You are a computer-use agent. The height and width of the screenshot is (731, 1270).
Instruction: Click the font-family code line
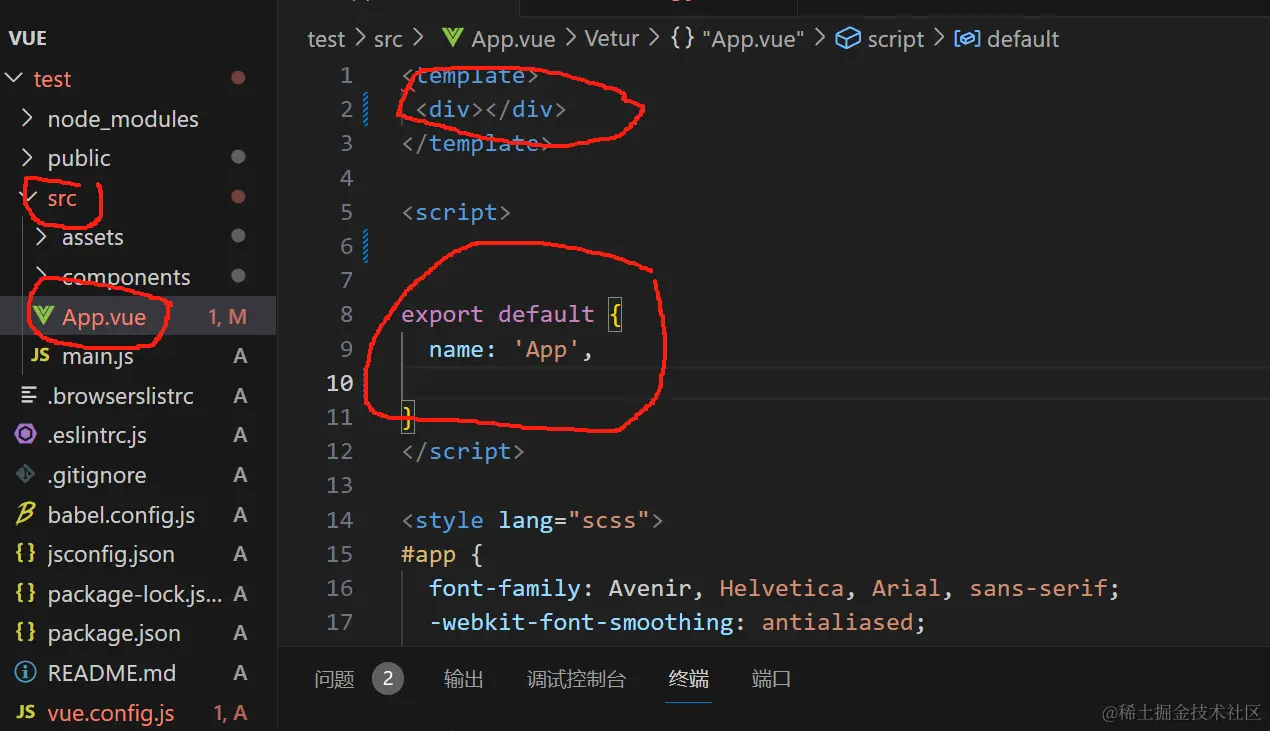click(775, 588)
